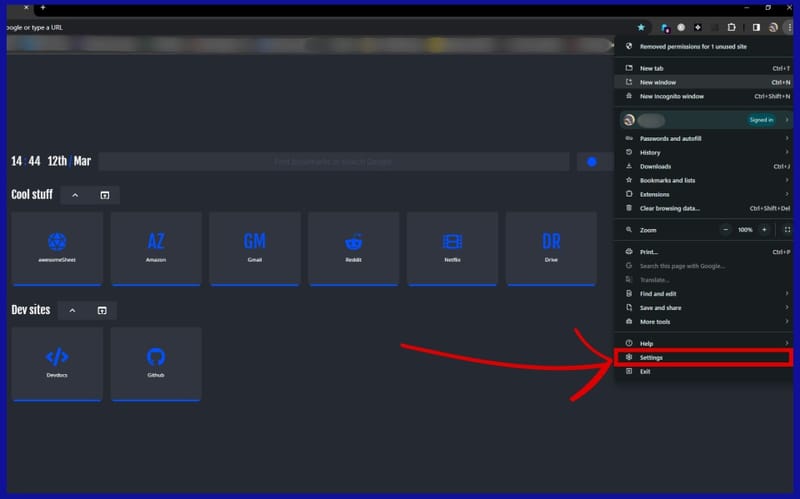Collapse the Dev sites group chevron
The width and height of the screenshot is (800, 499).
click(72, 311)
